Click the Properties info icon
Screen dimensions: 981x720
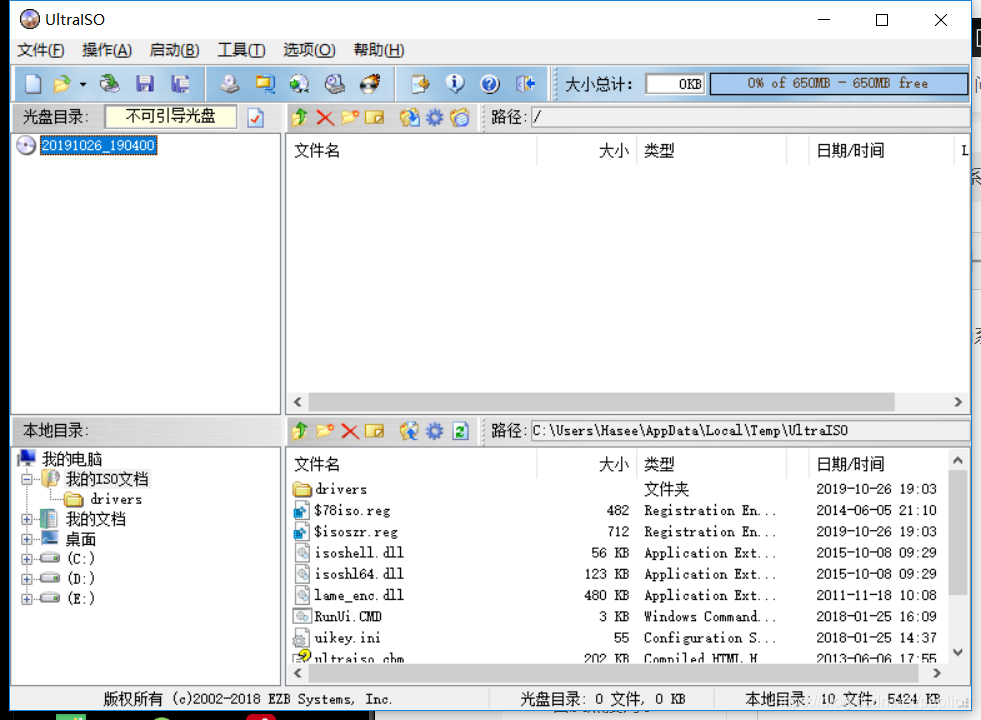(455, 84)
